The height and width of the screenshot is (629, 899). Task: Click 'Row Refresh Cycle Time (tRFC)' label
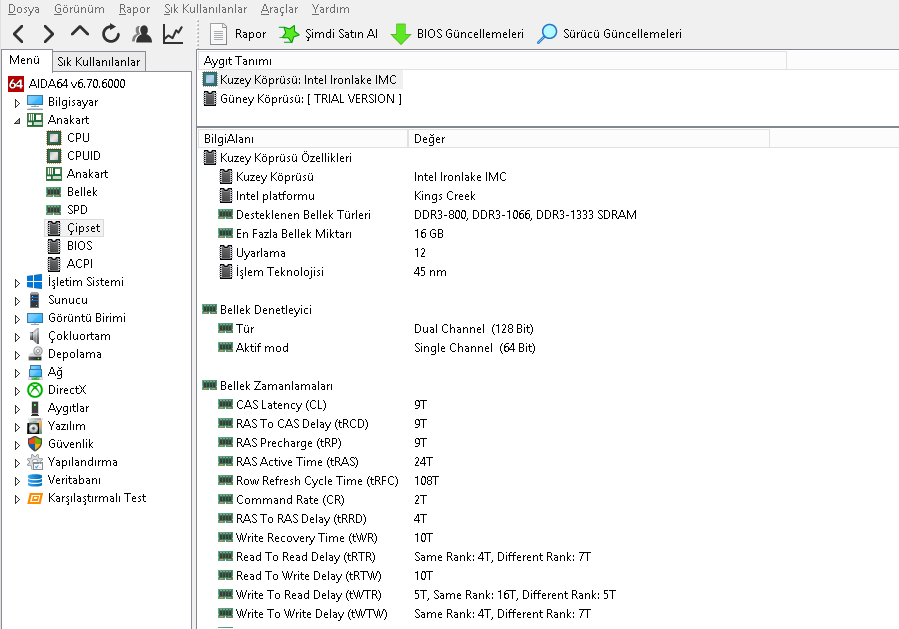tap(317, 481)
